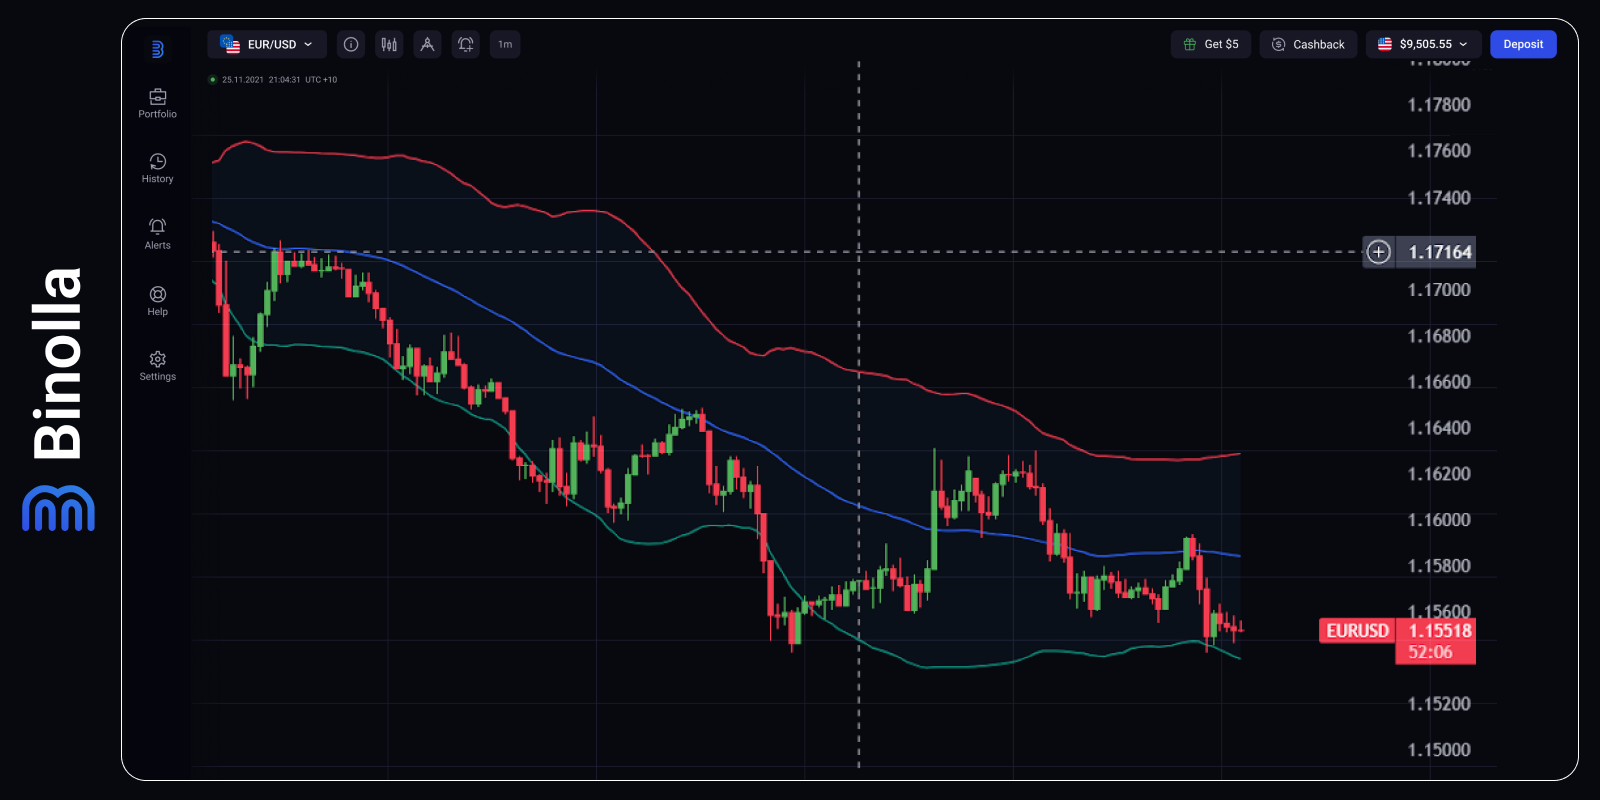Expand the EUR/USD asset dropdown
Screen dimensions: 1600x800
[267, 44]
